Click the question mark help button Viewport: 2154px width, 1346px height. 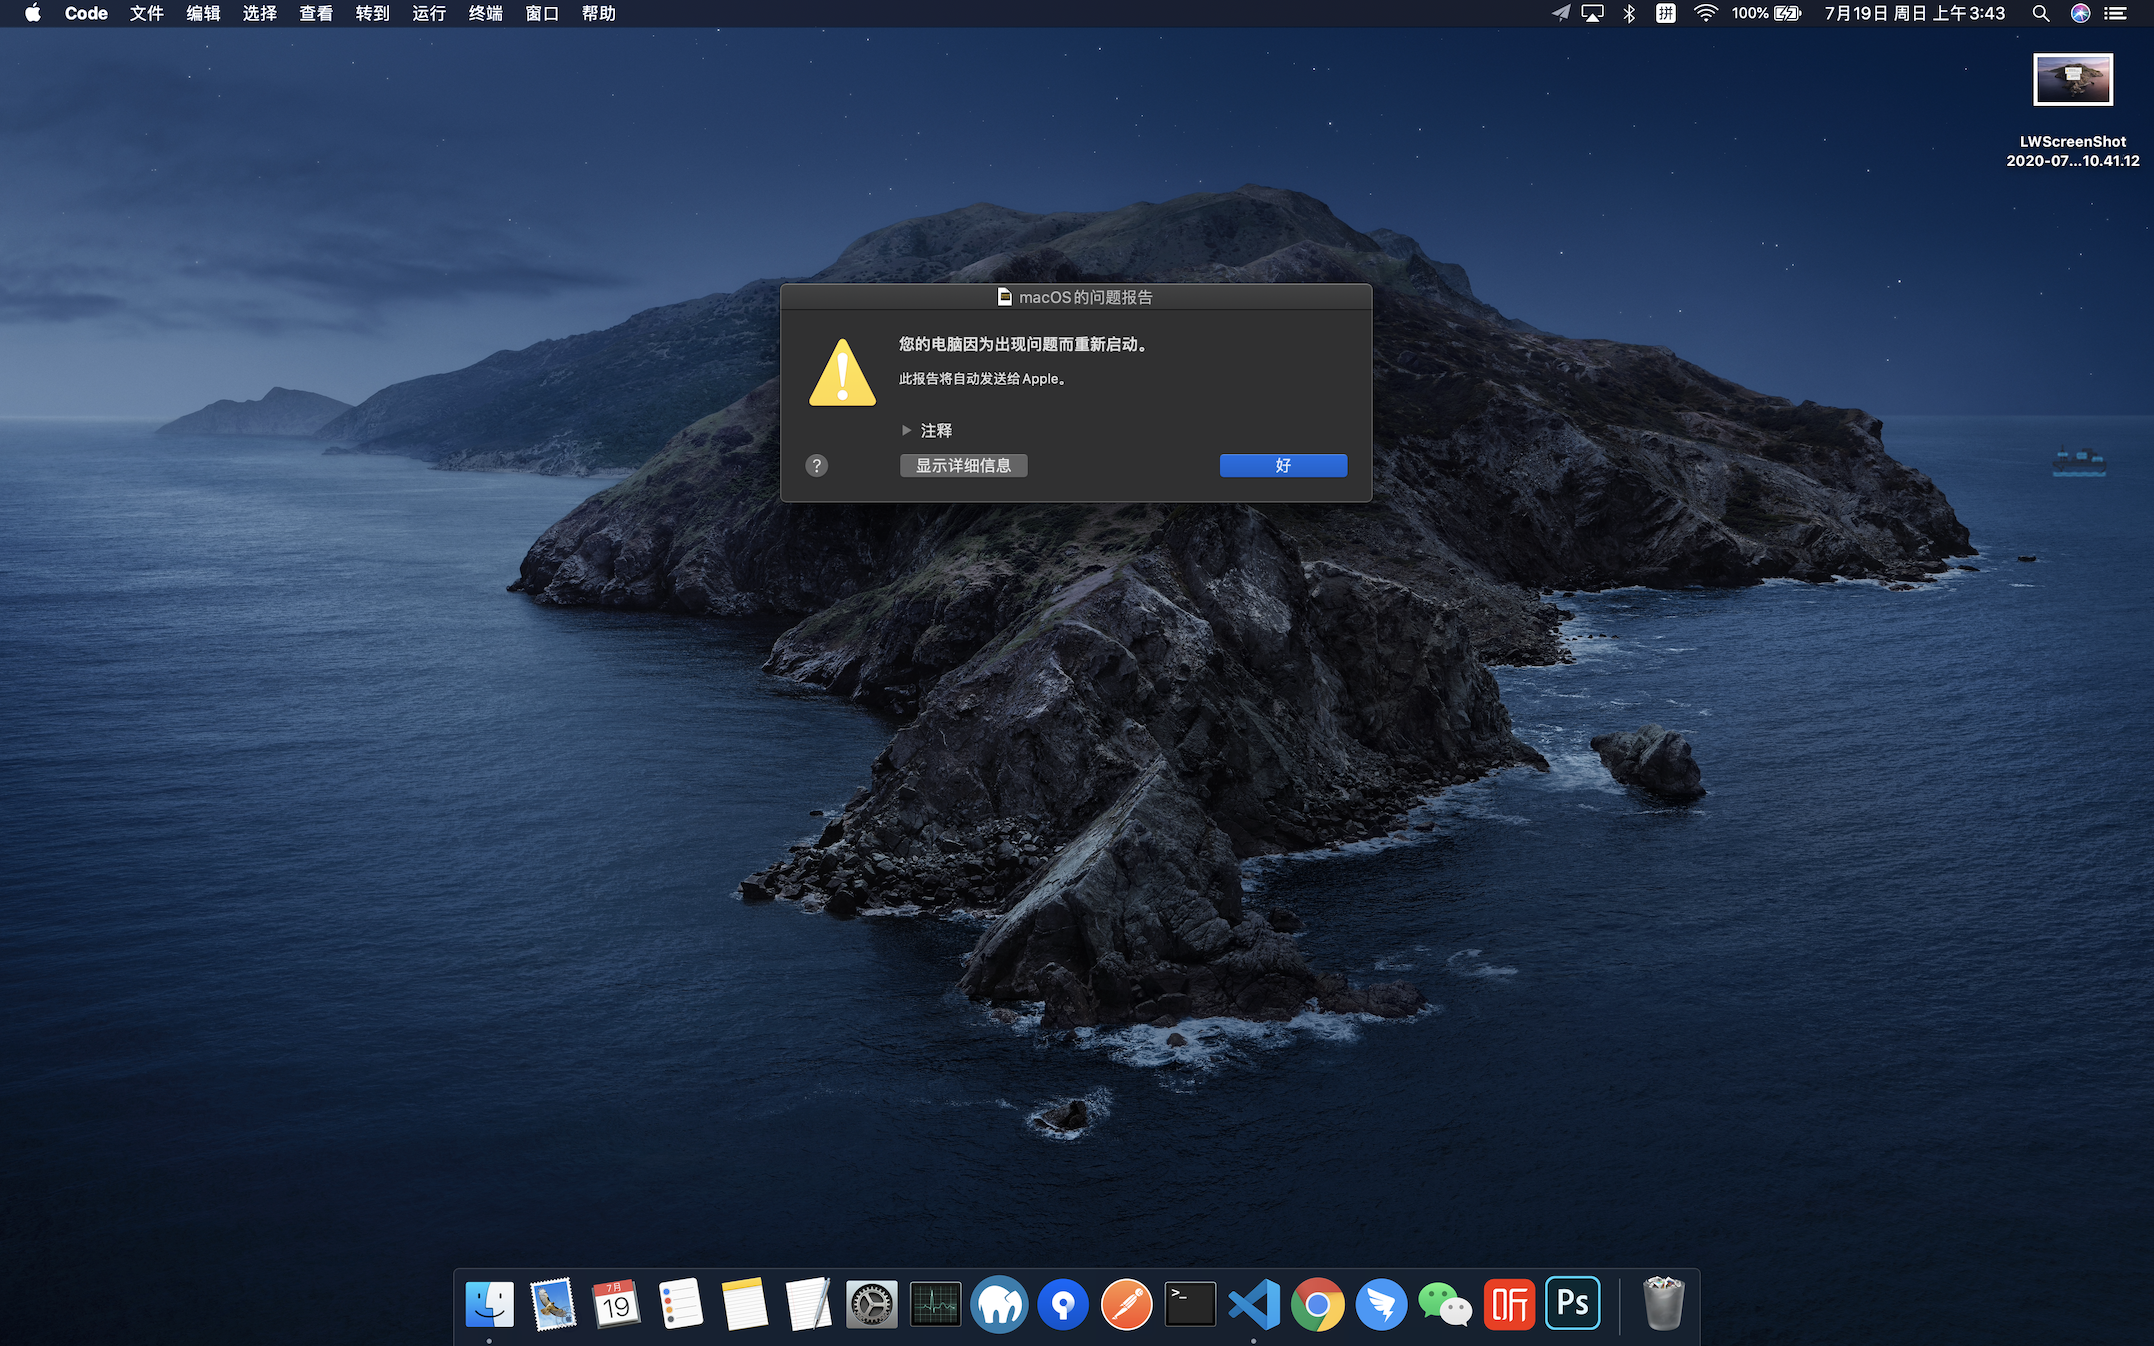[x=816, y=465]
